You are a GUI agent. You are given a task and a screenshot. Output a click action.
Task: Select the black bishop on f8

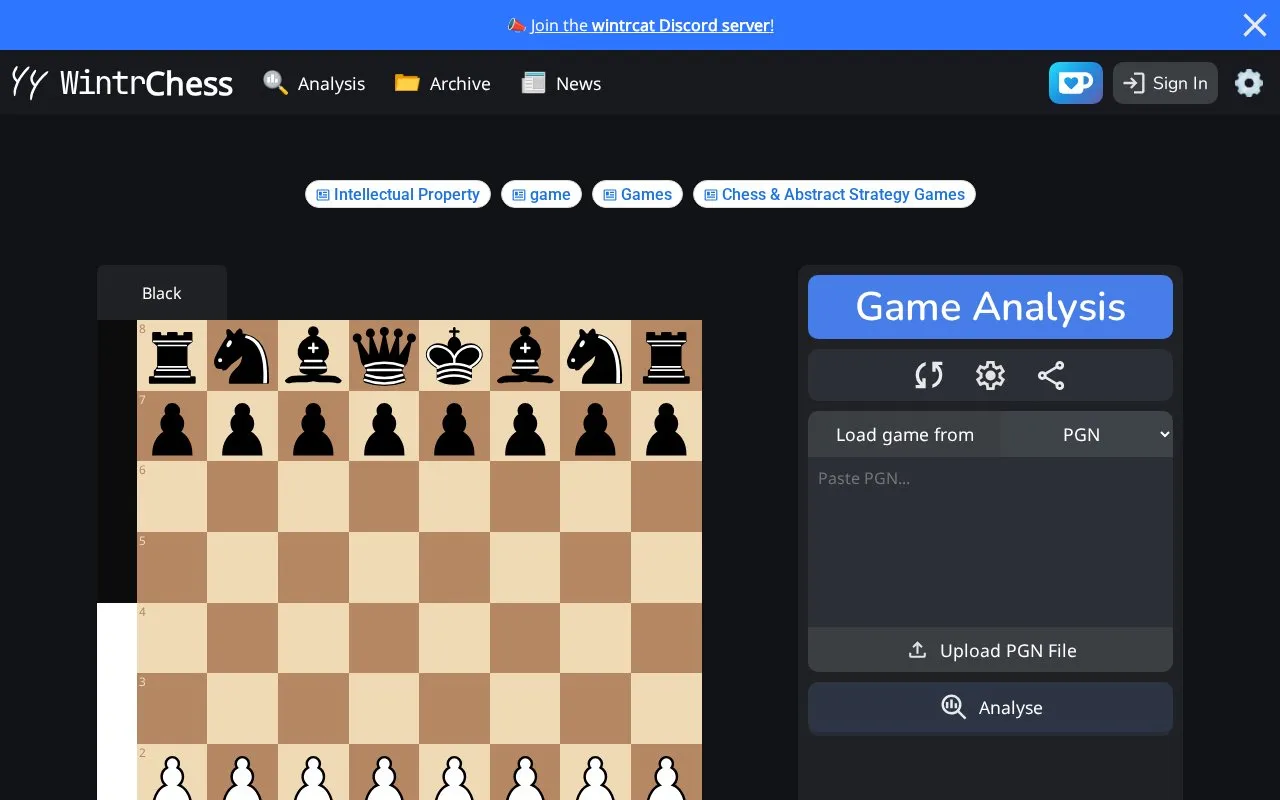click(526, 356)
